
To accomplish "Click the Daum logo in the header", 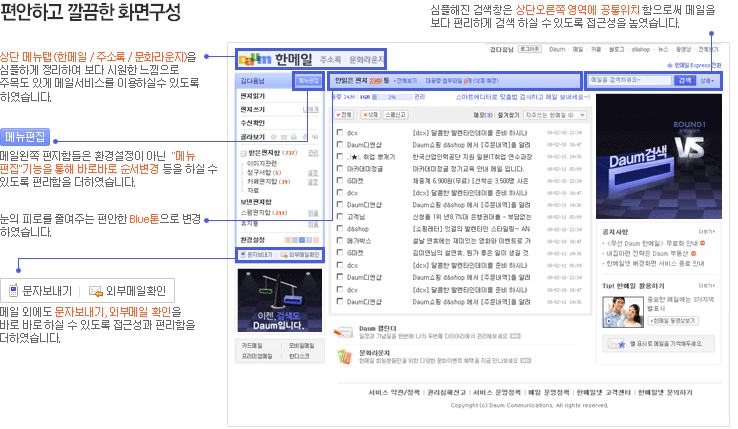I will (x=255, y=59).
